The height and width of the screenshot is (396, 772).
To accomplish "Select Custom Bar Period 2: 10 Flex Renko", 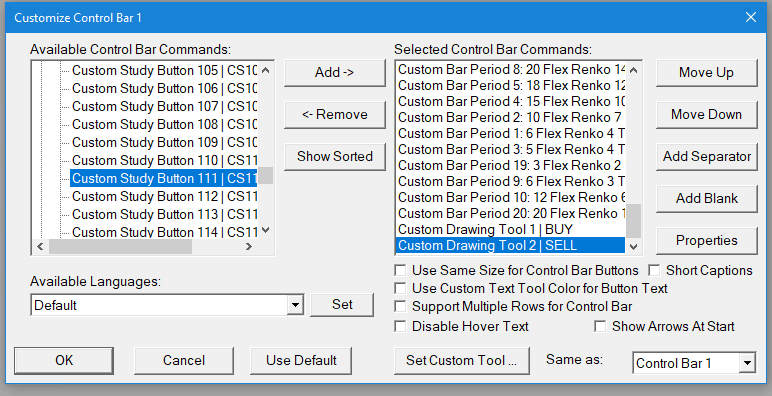I will click(511, 118).
